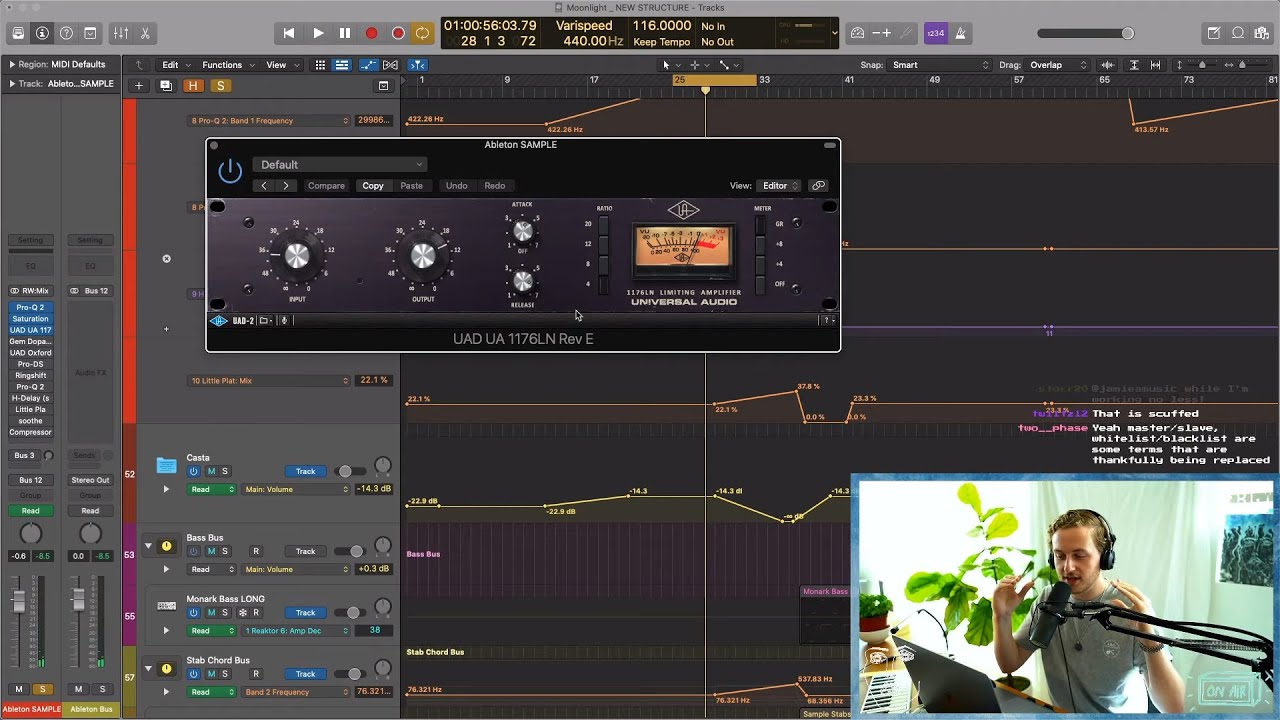Adjust the Stab Chord Bus volume slider
Viewport: 1280px width, 720px height.
click(349, 674)
